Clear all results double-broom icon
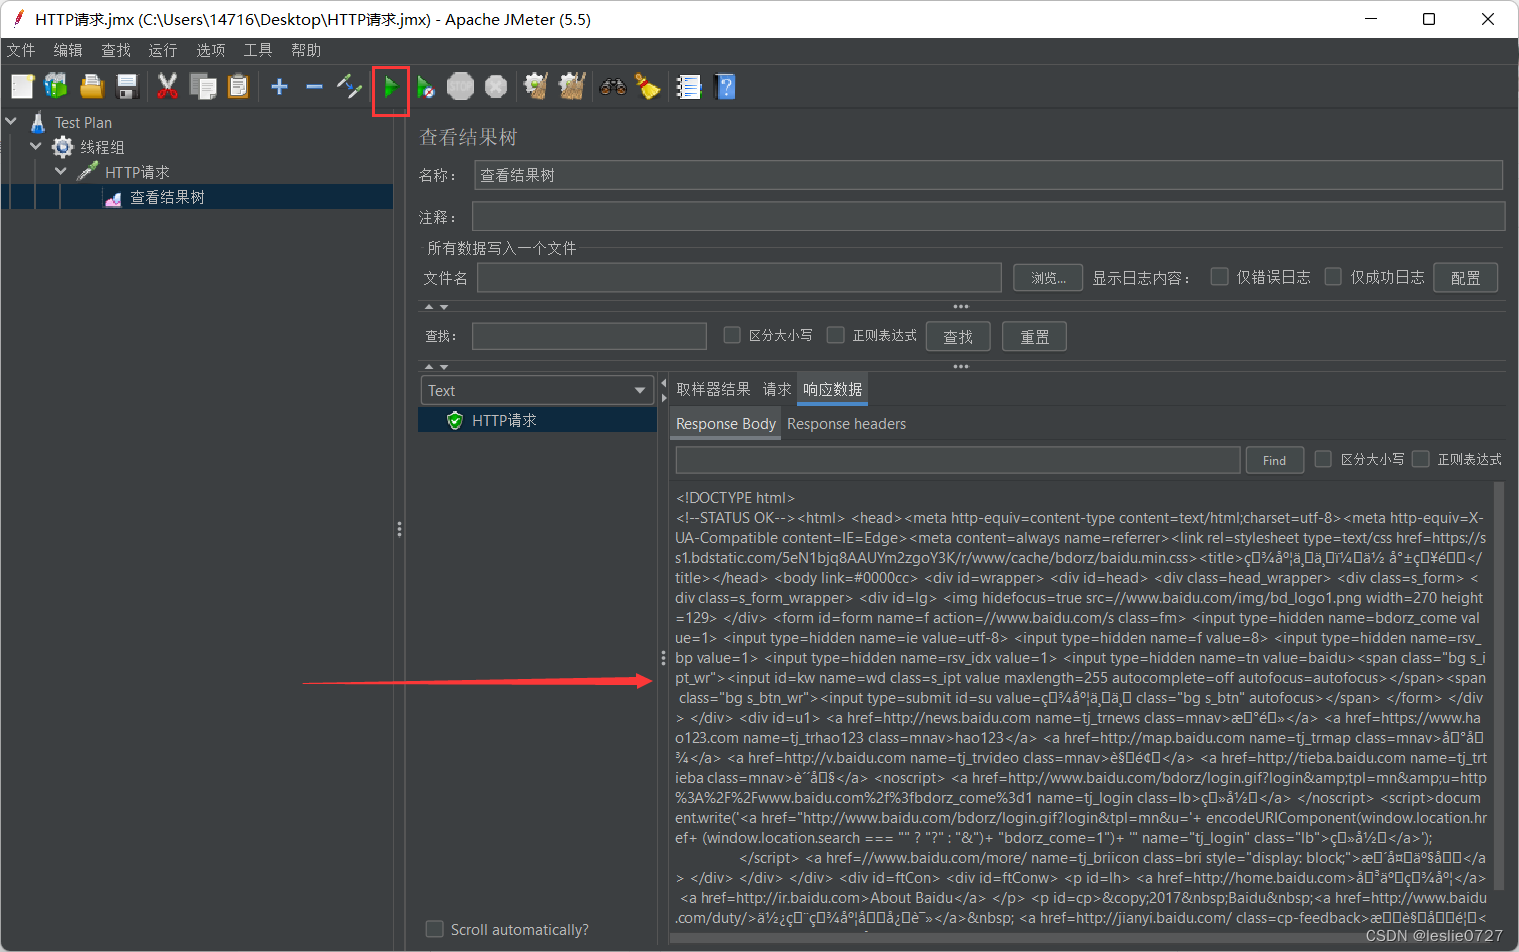The height and width of the screenshot is (952, 1519). click(x=572, y=87)
